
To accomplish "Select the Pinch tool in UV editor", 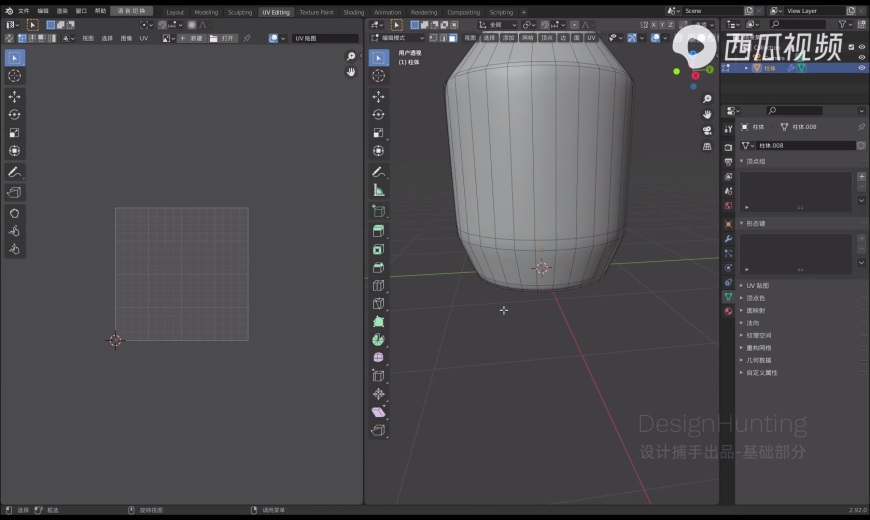I will (x=14, y=249).
